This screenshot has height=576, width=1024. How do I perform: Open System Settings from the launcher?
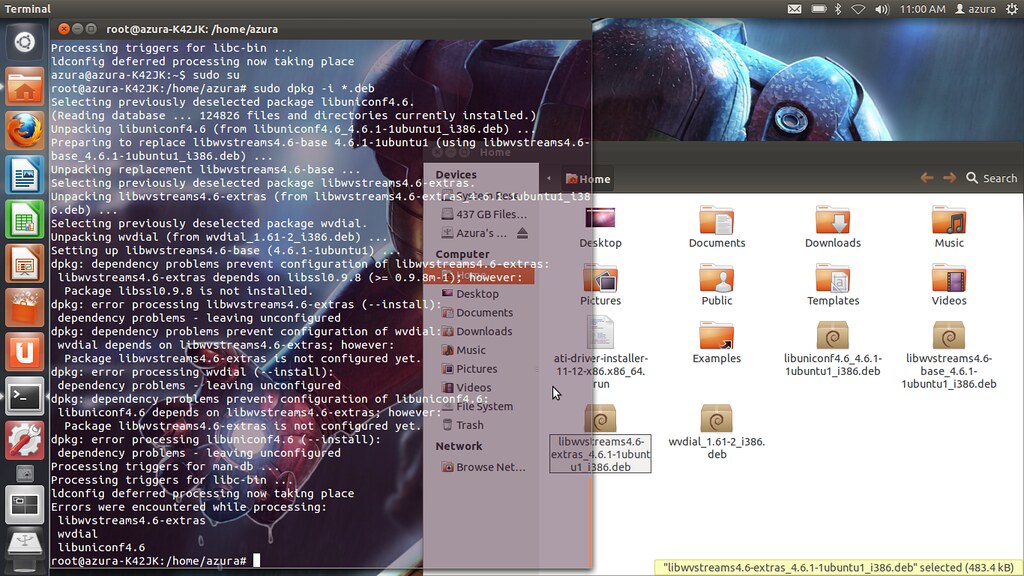point(24,440)
